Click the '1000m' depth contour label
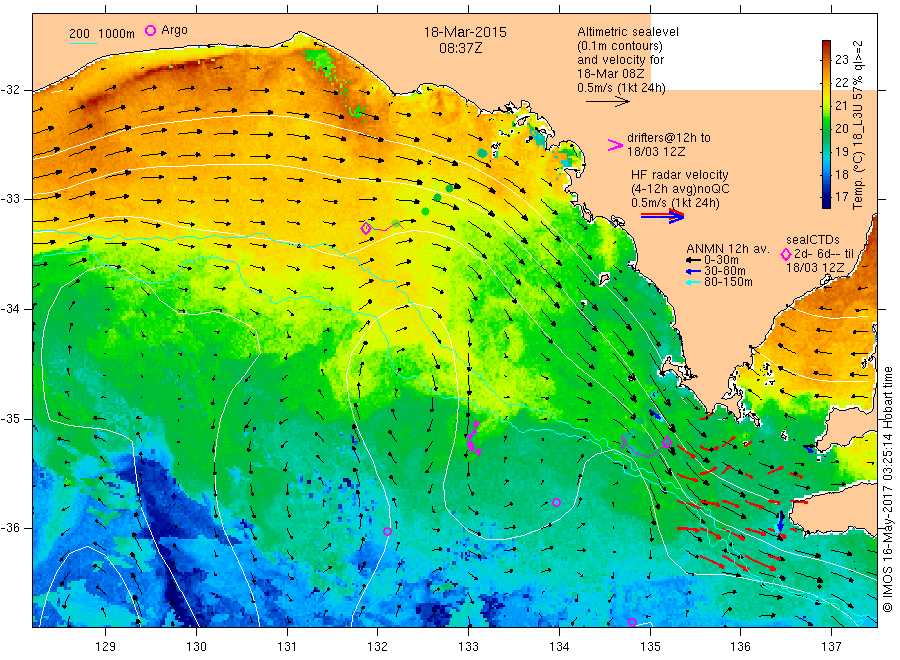 [x=117, y=34]
